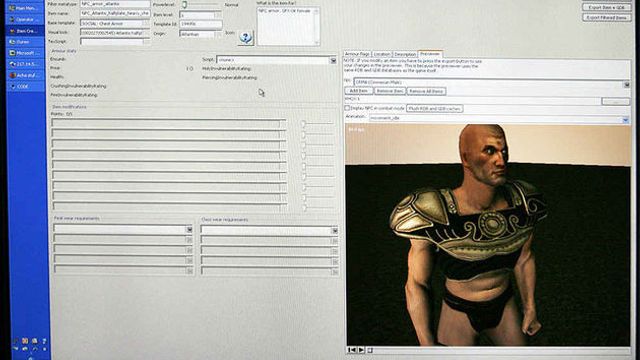This screenshot has height=360, width=640.
Task: Click the Filter metatype input field
Action: 115,4
